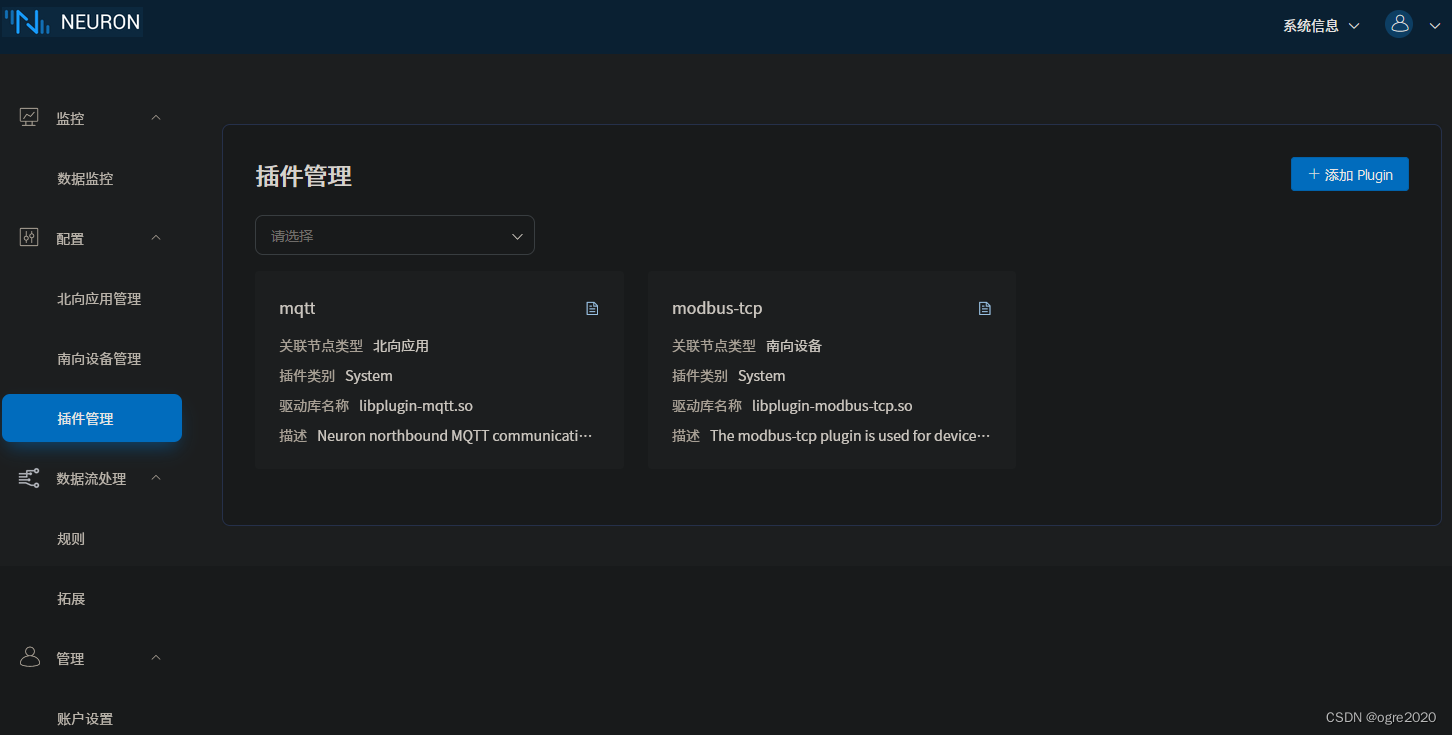The height and width of the screenshot is (735, 1452).
Task: Open the mqtt plugin document icon
Action: pos(592,308)
